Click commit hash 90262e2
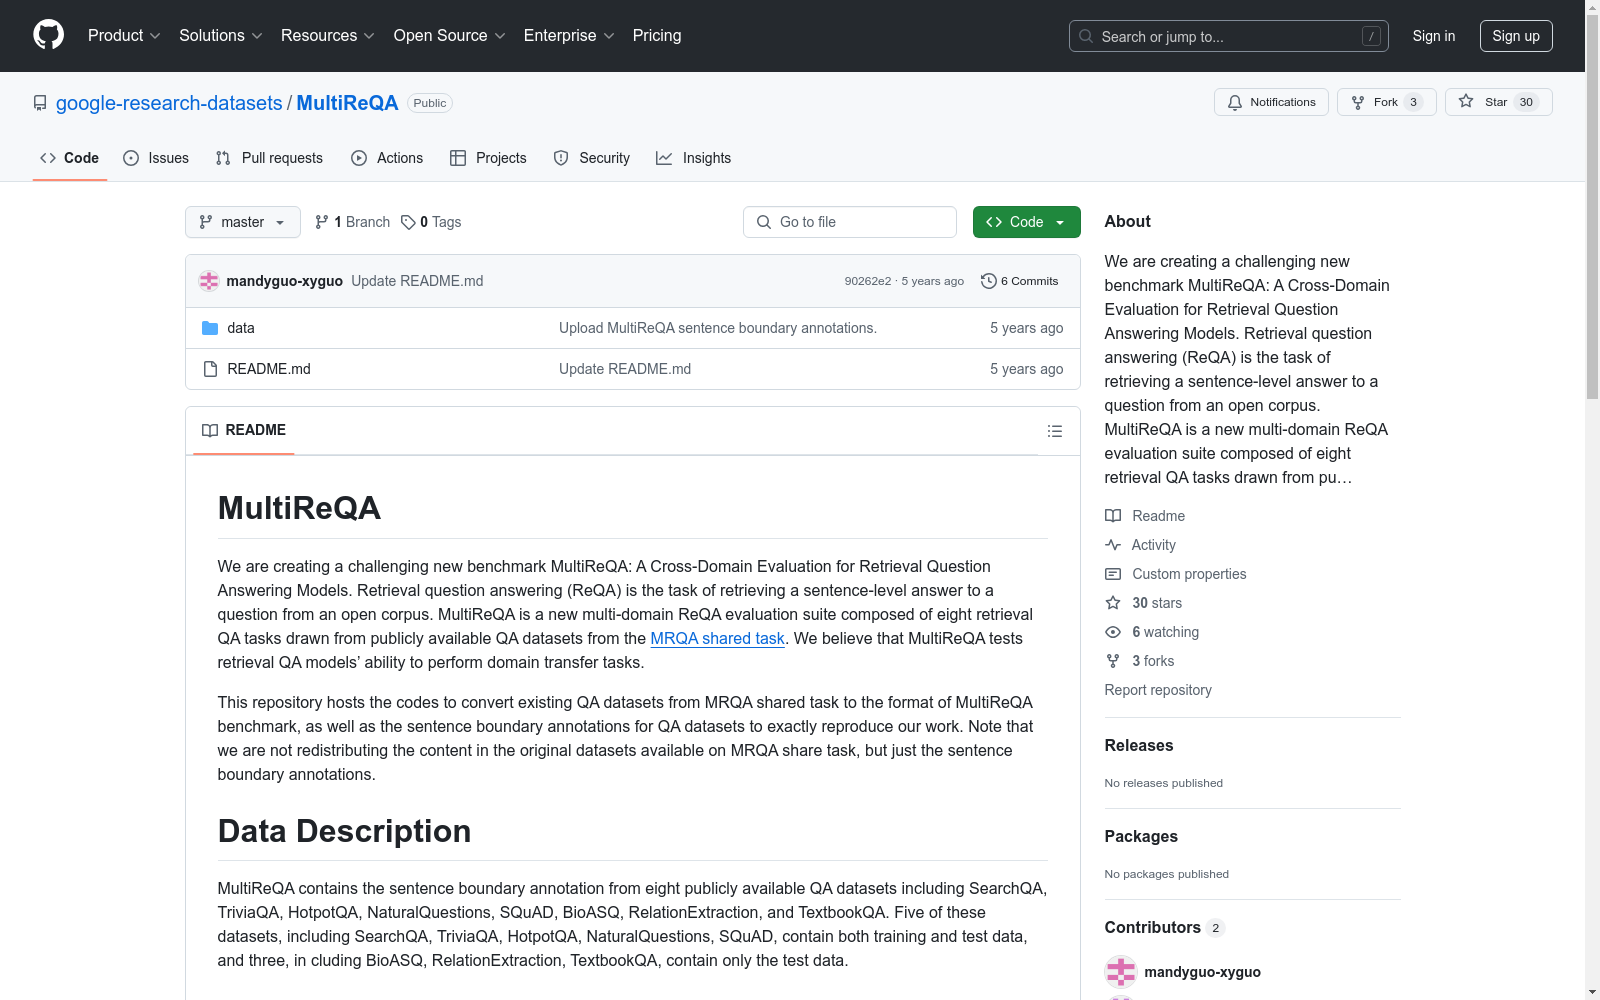 [x=868, y=281]
